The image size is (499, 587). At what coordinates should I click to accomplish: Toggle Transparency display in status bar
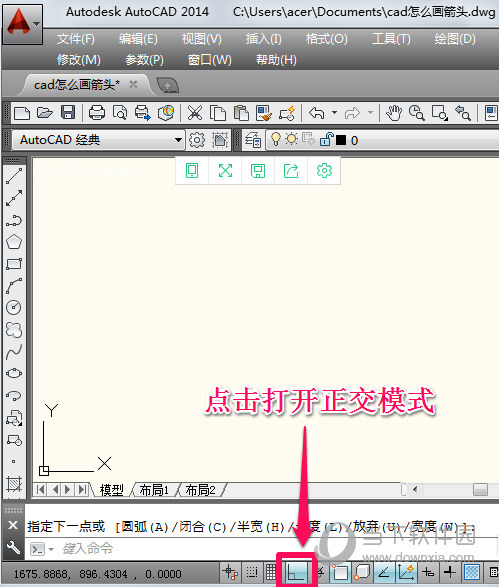pyautogui.click(x=472, y=572)
